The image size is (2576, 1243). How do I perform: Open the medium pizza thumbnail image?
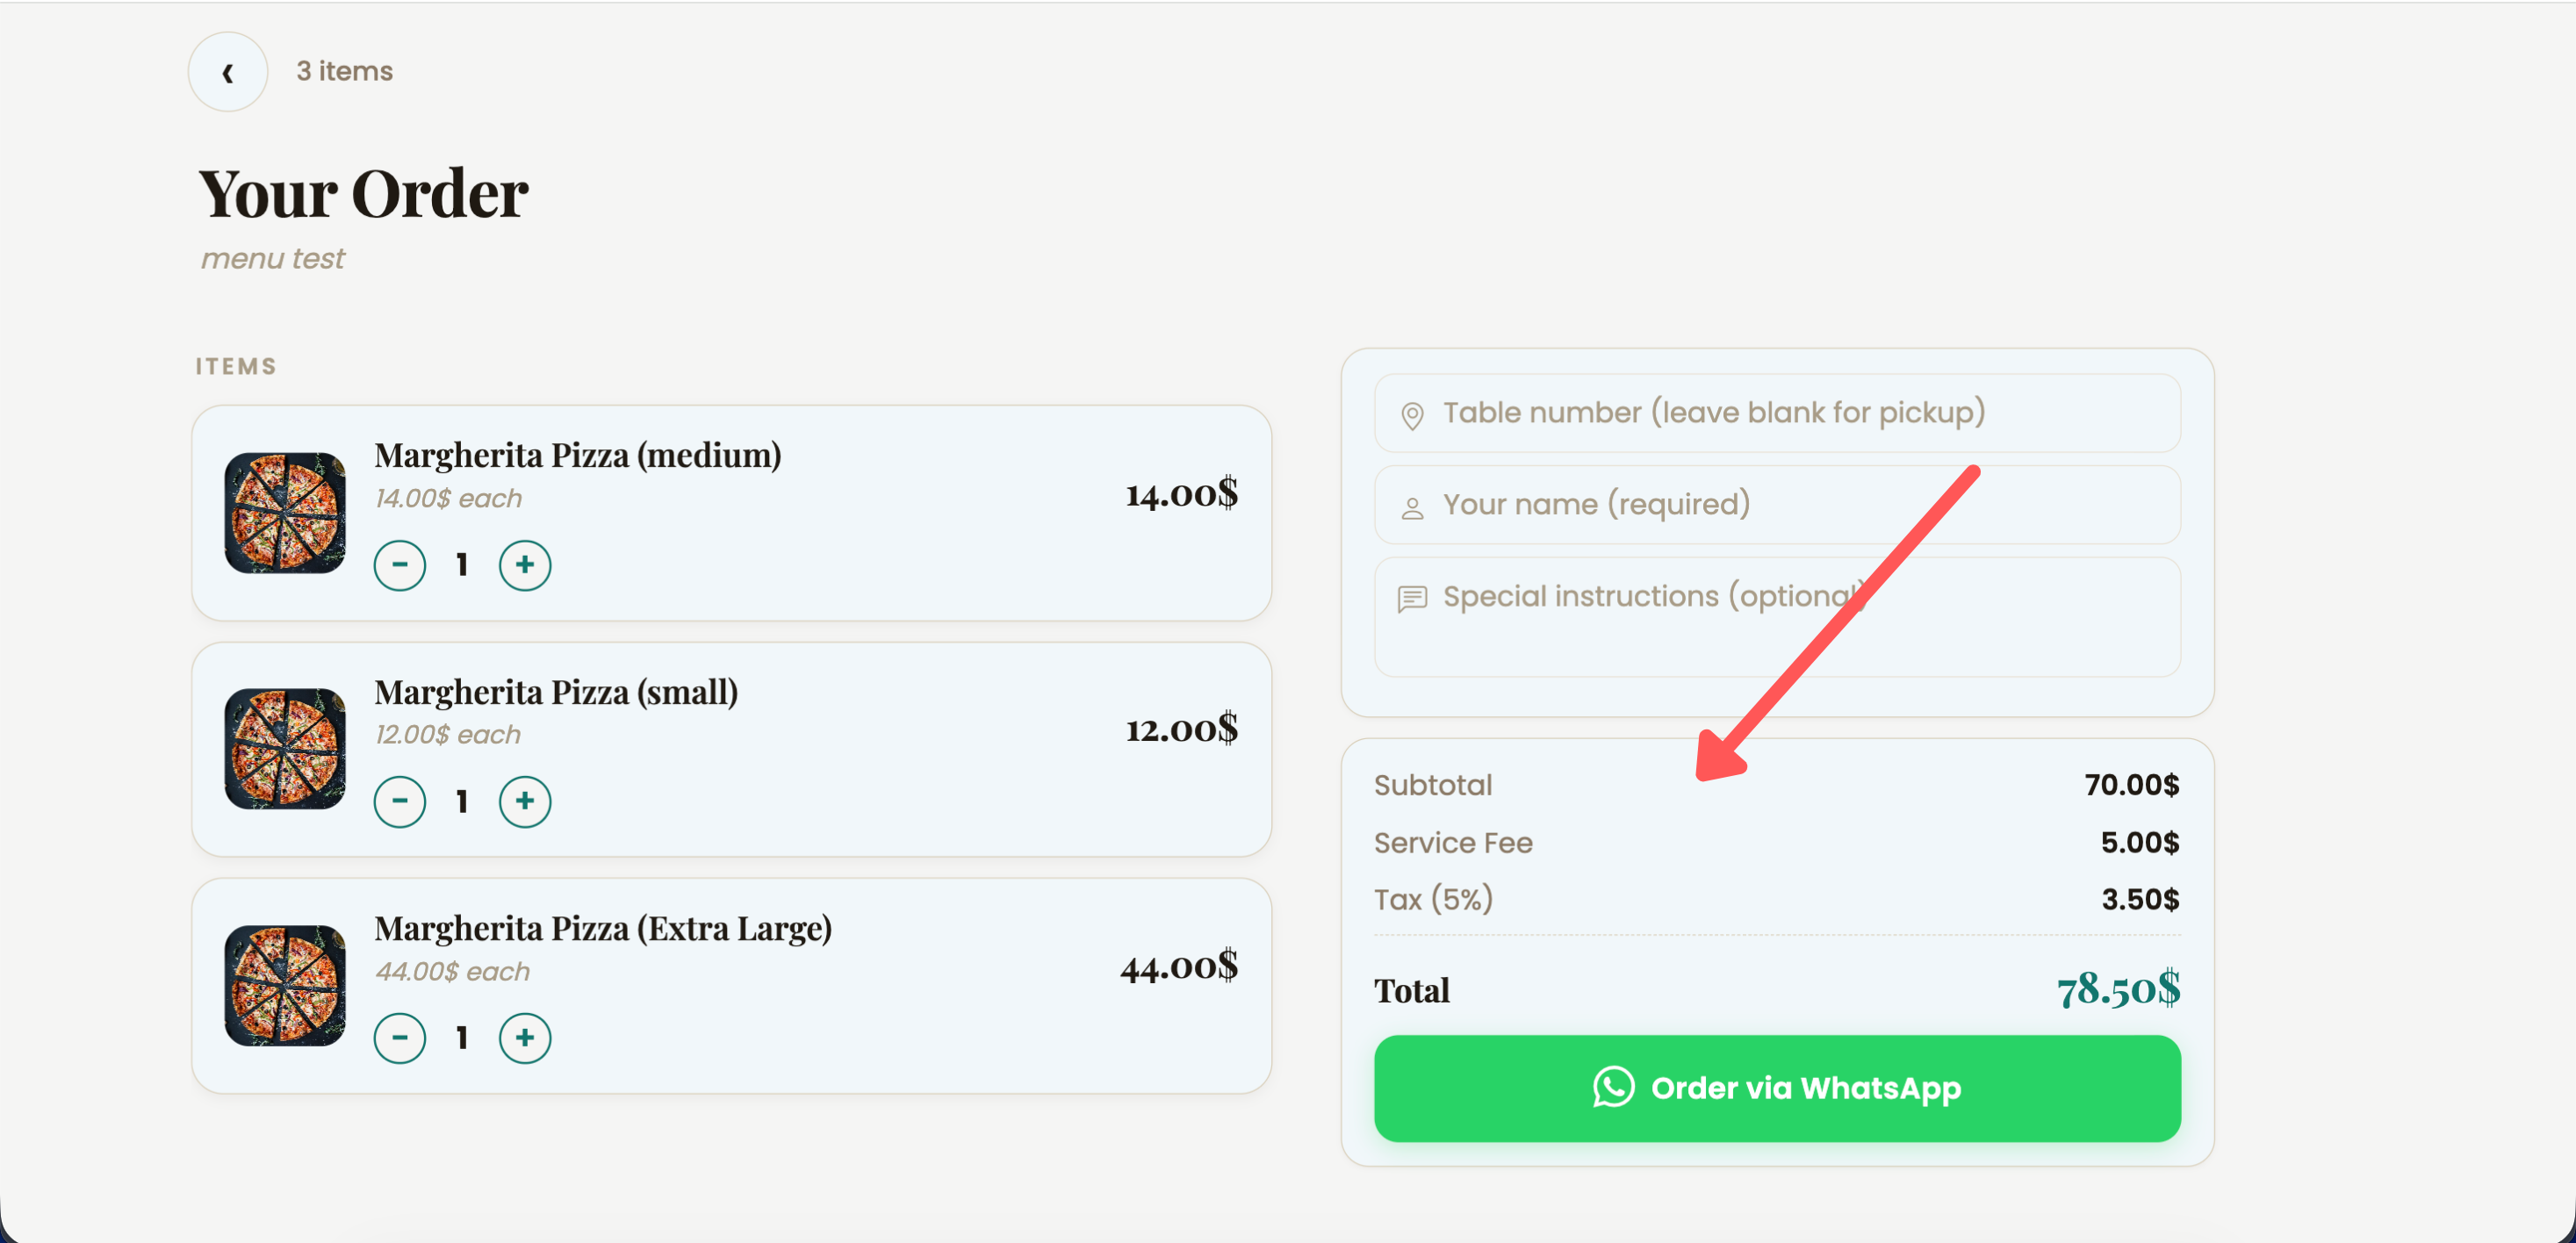(285, 513)
